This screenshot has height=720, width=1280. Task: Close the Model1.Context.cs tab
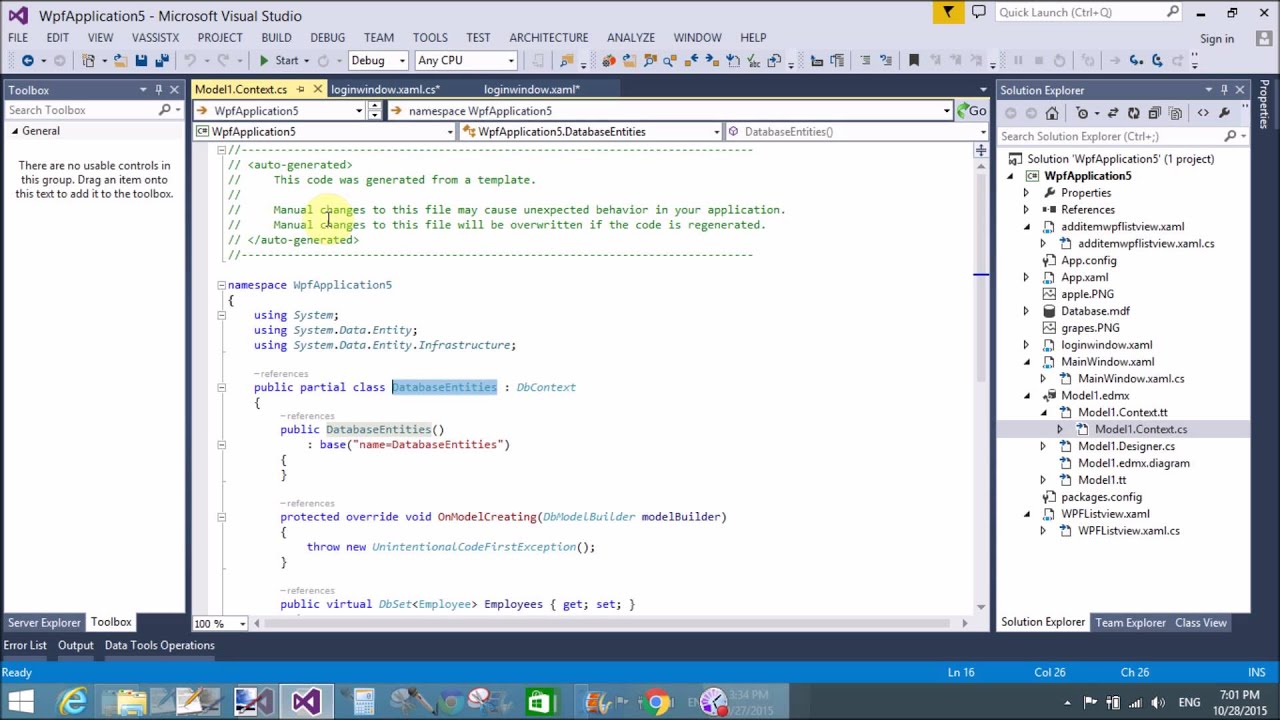(x=317, y=89)
